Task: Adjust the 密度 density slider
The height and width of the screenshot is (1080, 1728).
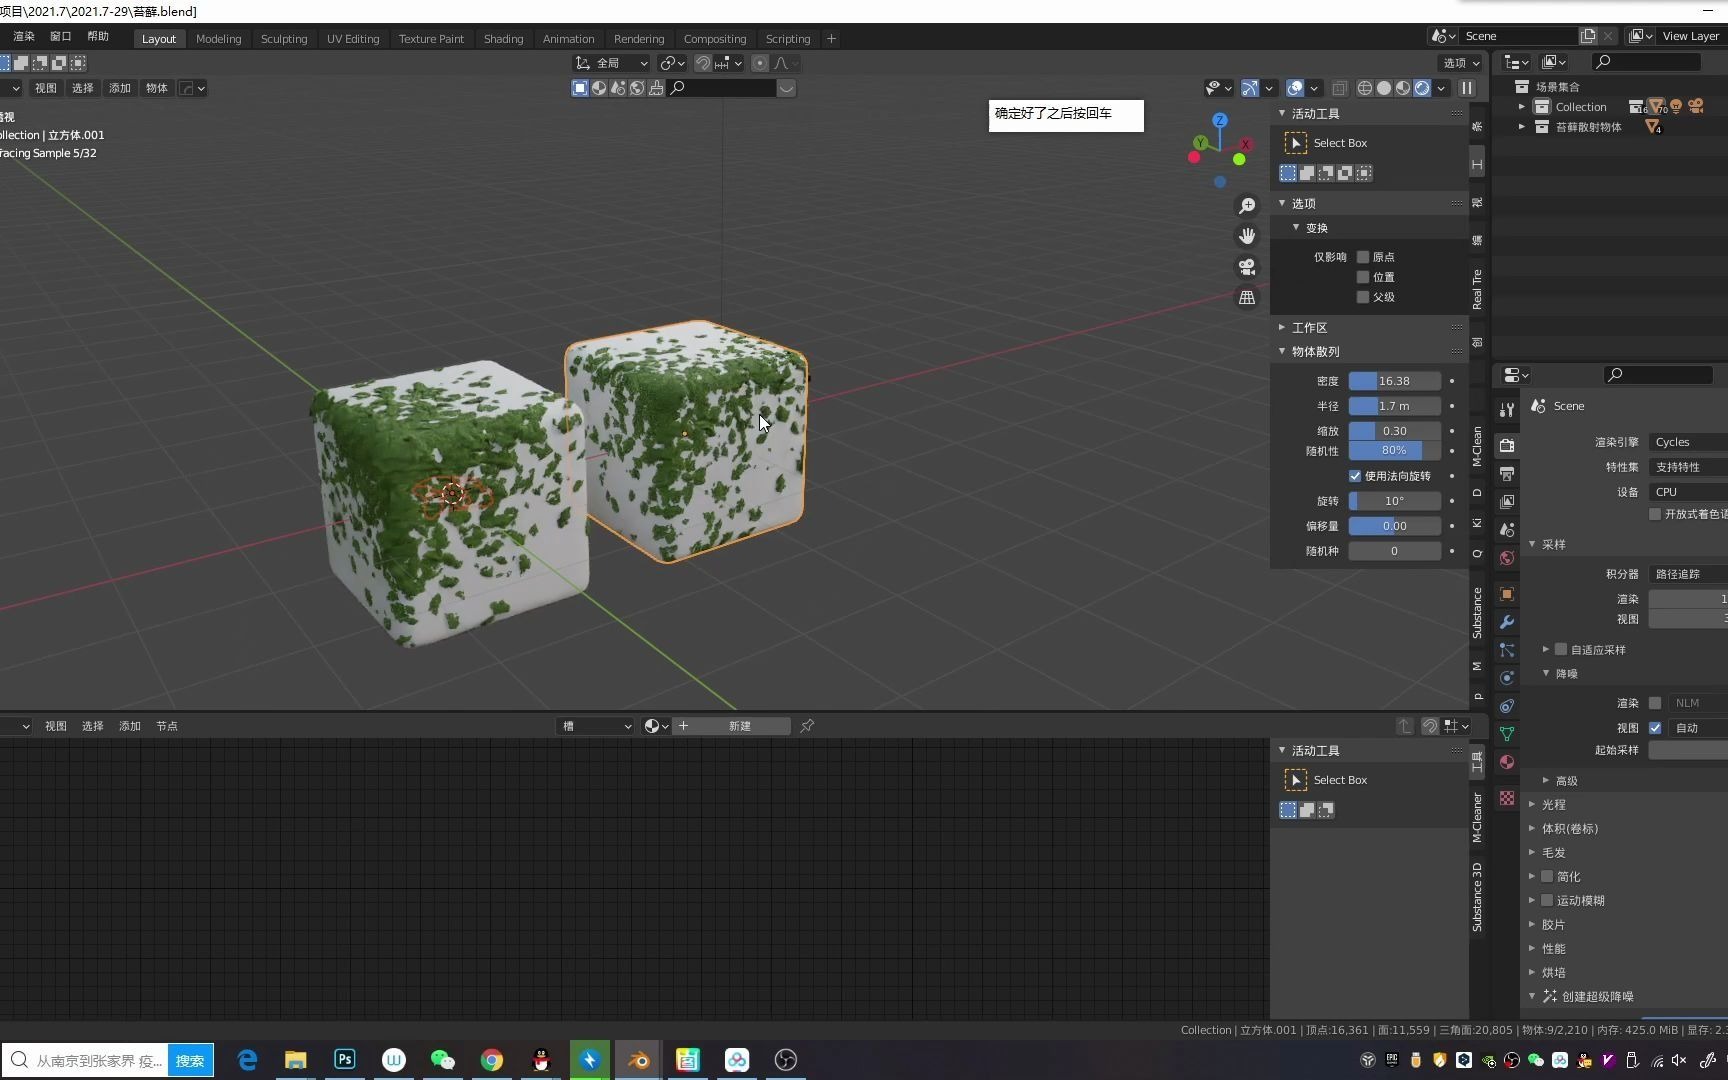Action: pyautogui.click(x=1393, y=381)
